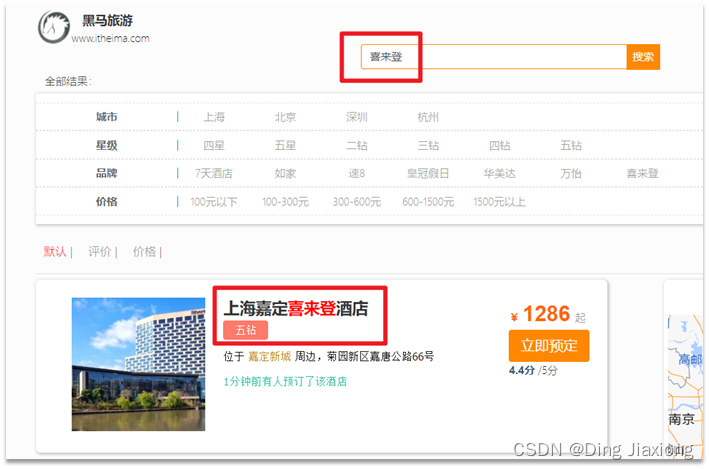Click the orange 搜索 button
Viewport: 709px width, 469px height.
click(643, 57)
